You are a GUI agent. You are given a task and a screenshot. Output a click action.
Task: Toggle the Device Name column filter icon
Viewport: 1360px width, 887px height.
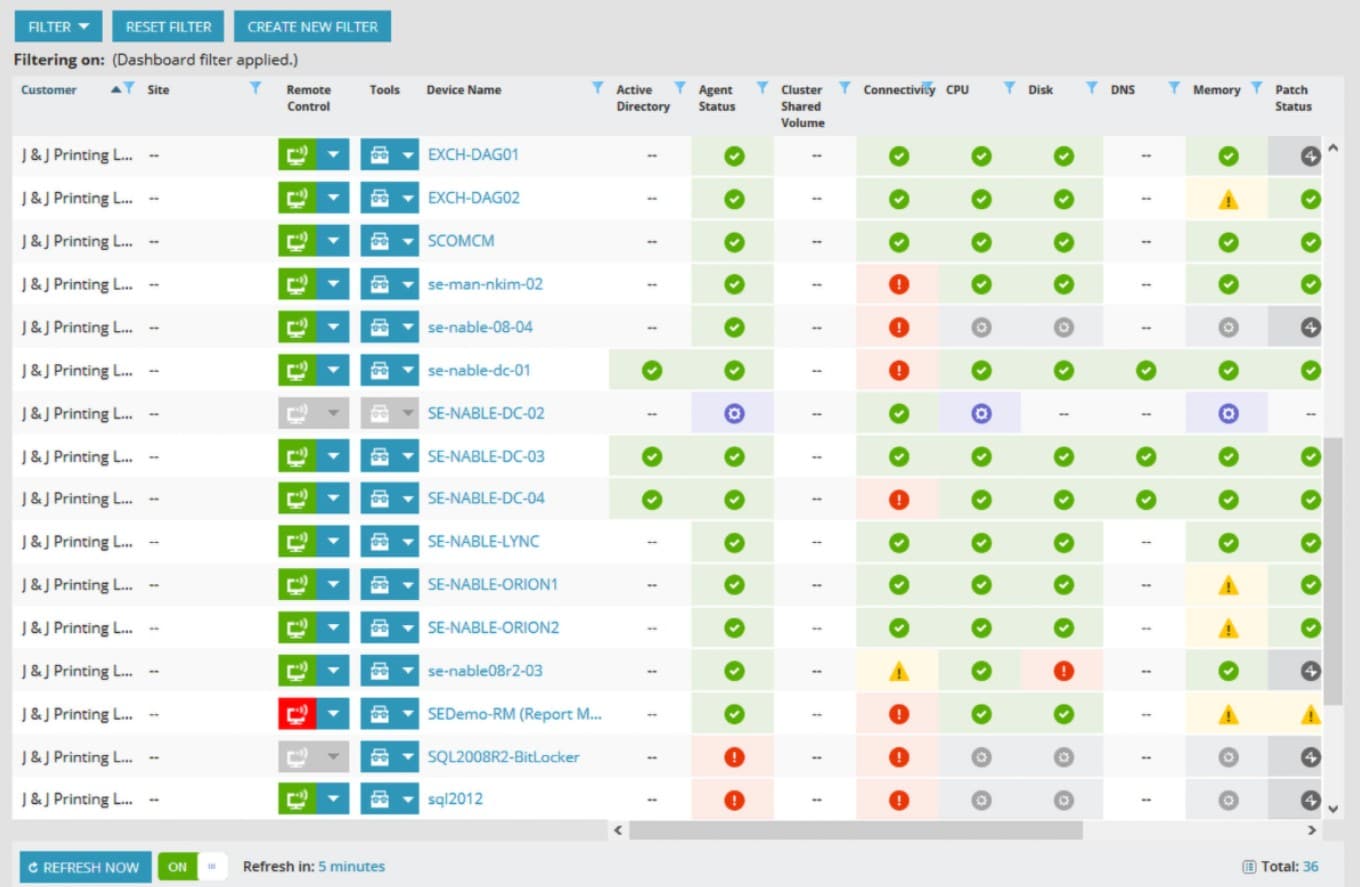(x=597, y=88)
